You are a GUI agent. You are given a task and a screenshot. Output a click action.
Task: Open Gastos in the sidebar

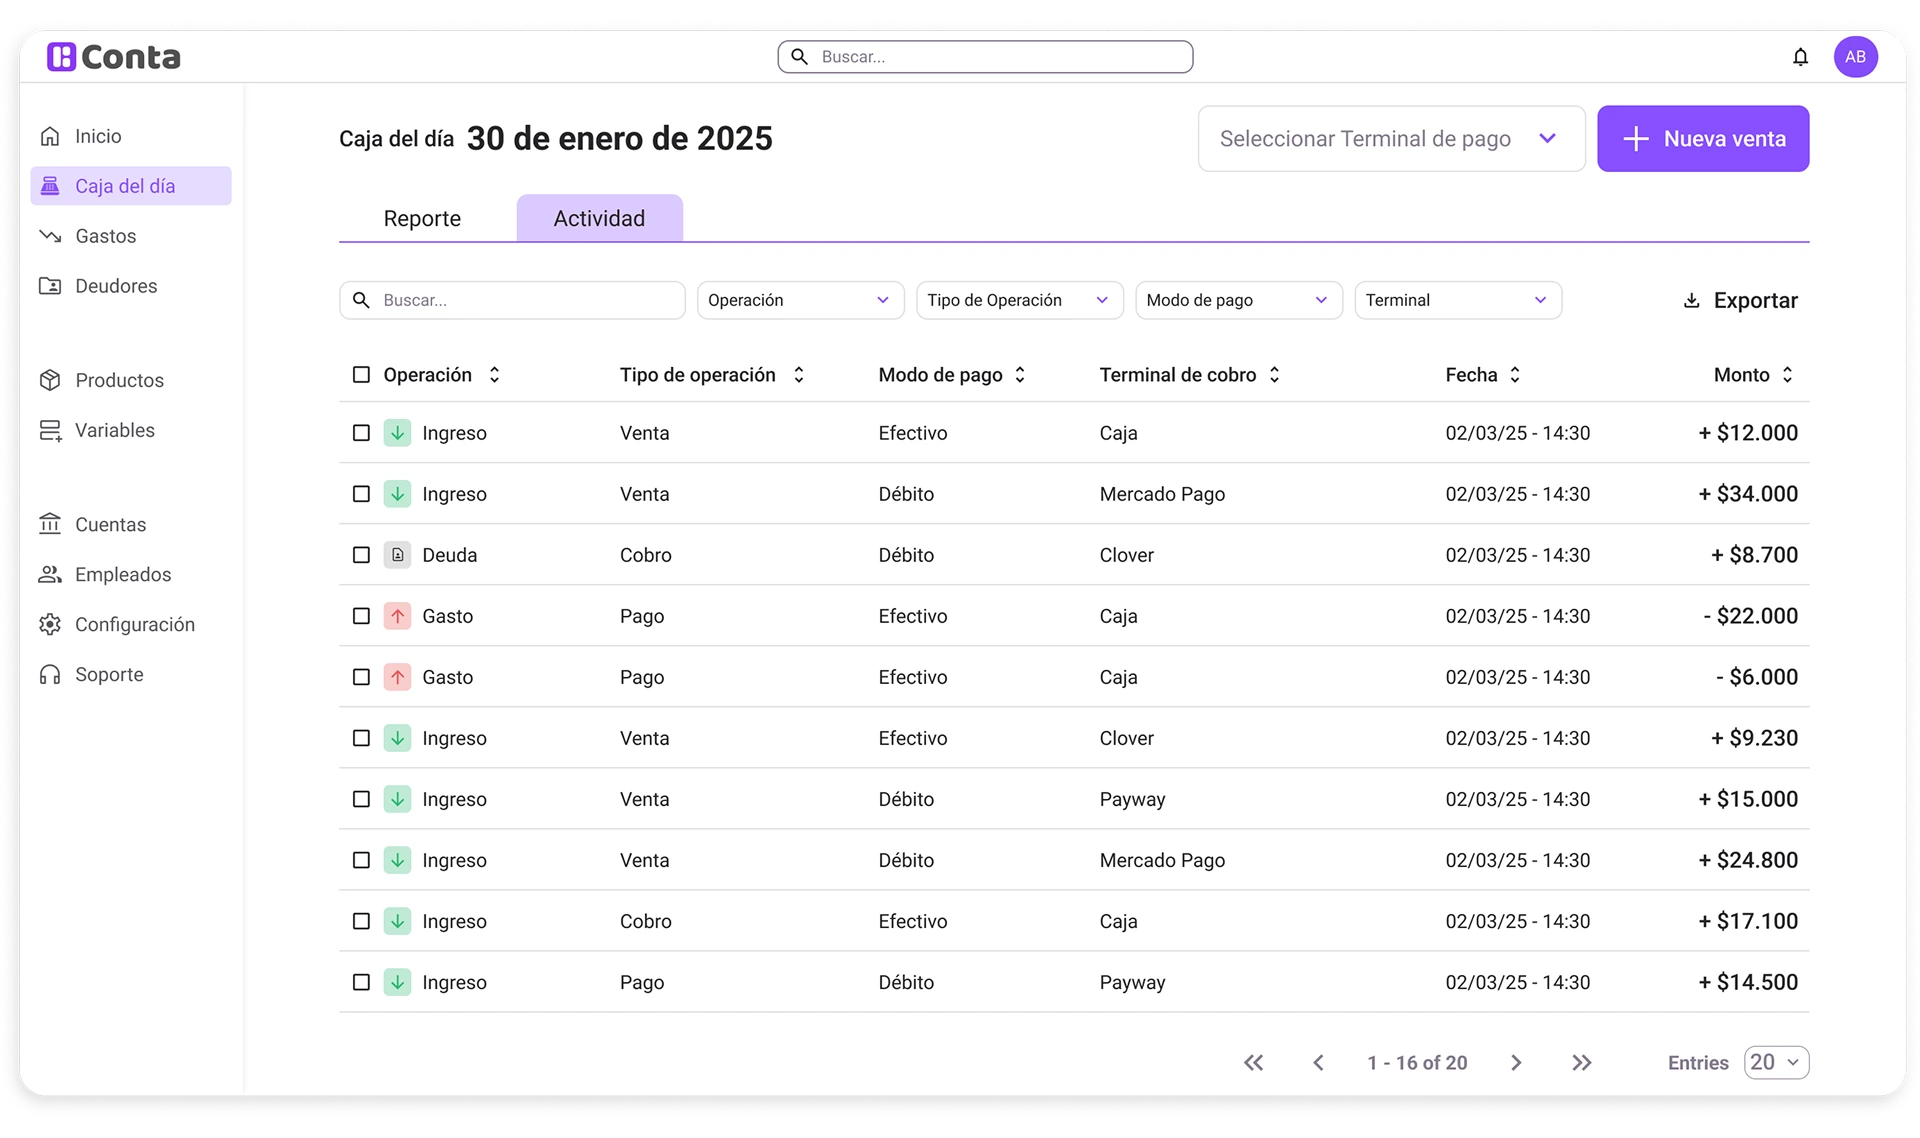(x=105, y=236)
